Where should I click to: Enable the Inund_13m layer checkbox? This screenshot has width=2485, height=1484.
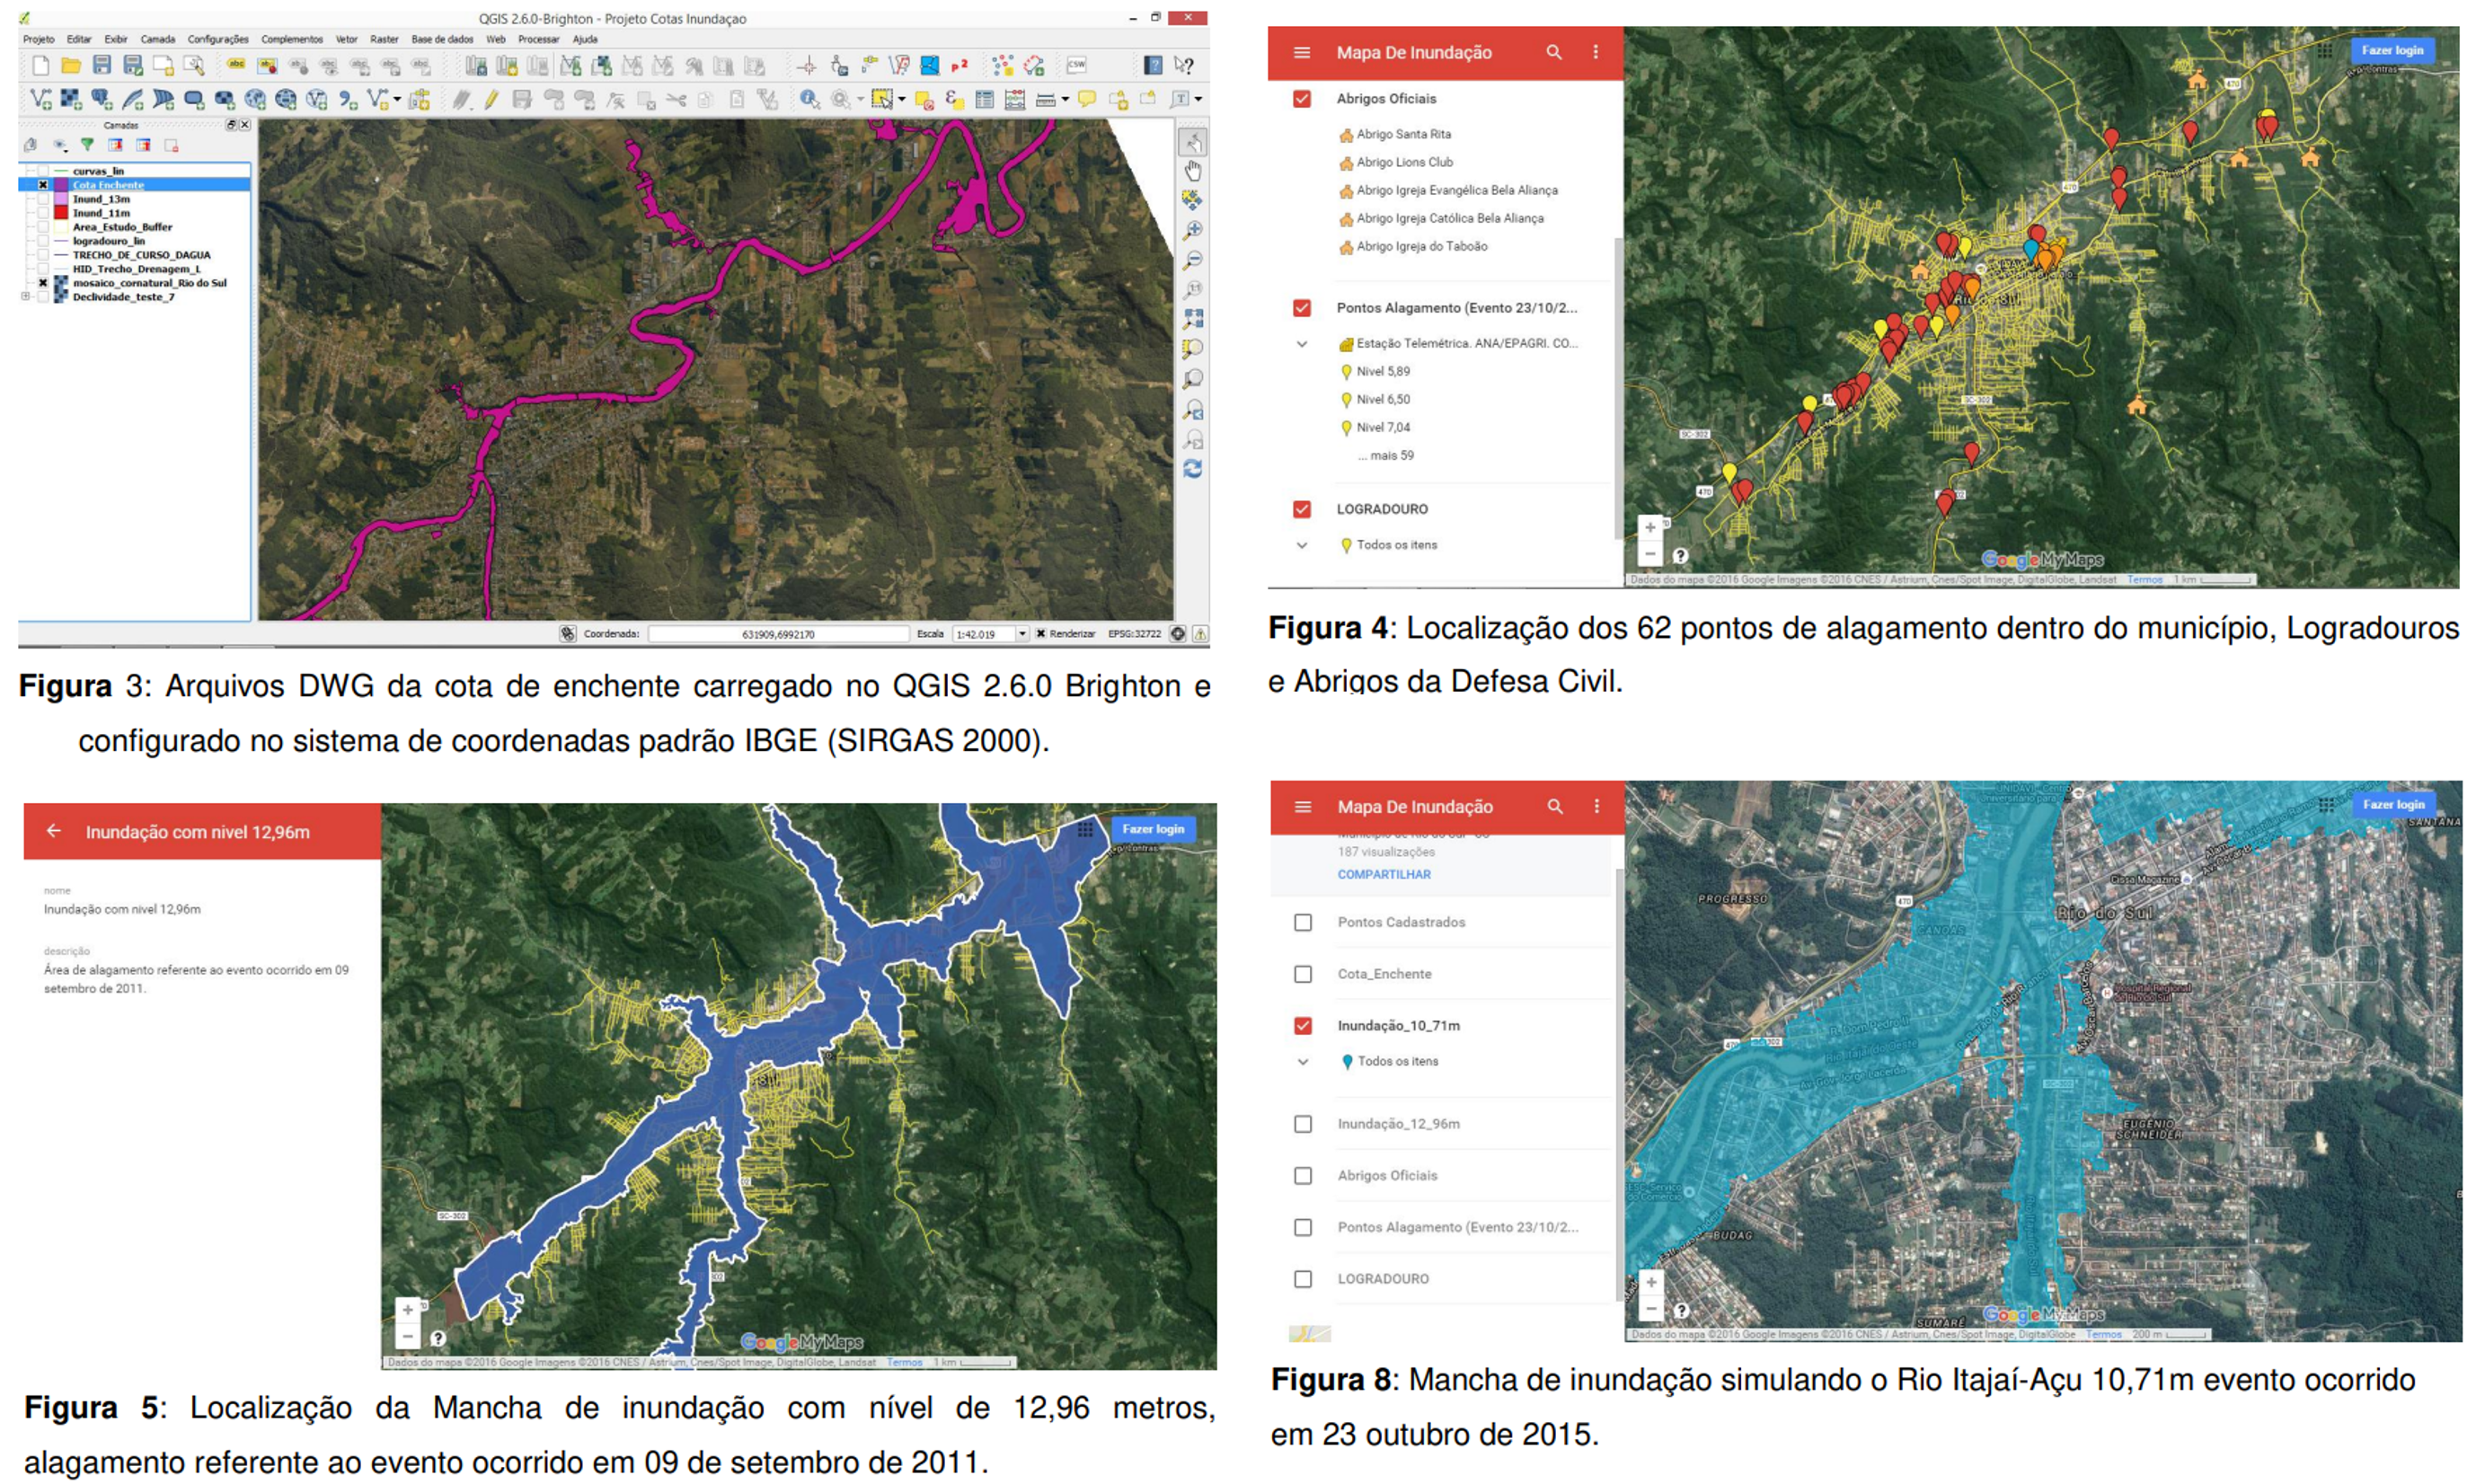tap(43, 199)
